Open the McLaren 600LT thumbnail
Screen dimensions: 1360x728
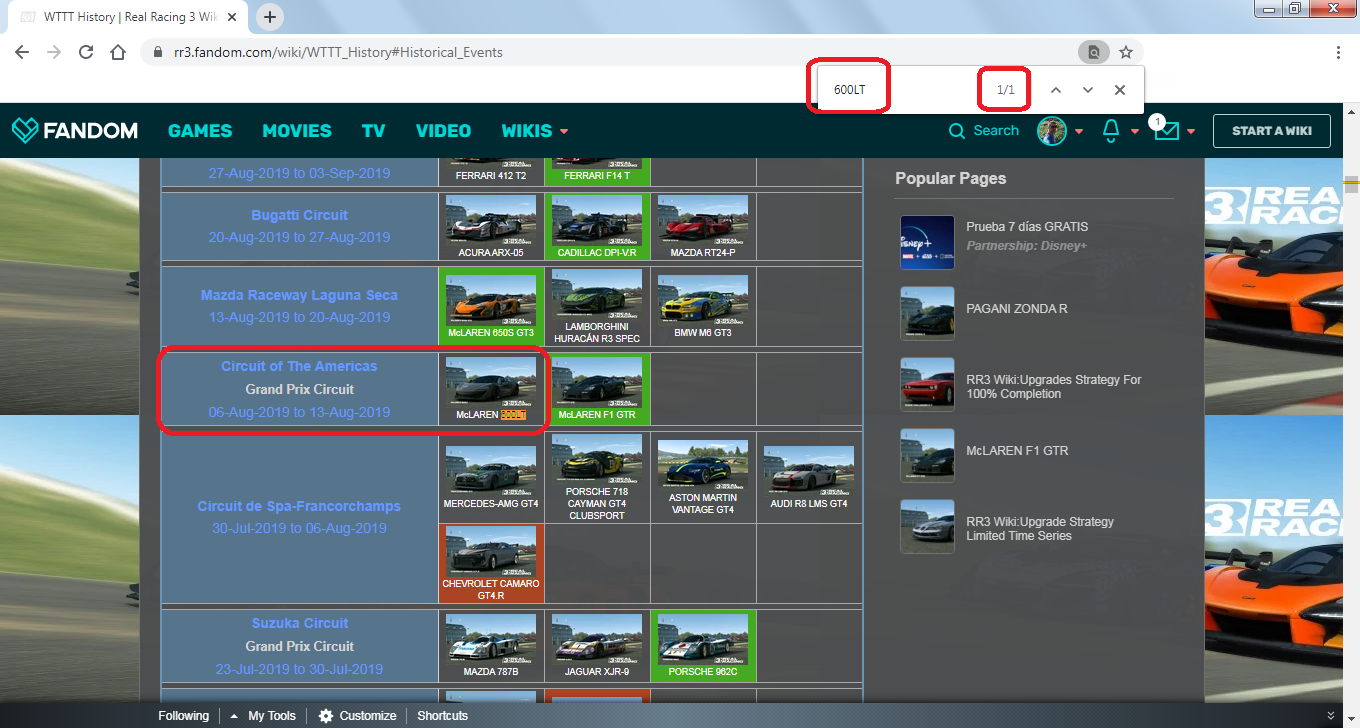click(491, 382)
